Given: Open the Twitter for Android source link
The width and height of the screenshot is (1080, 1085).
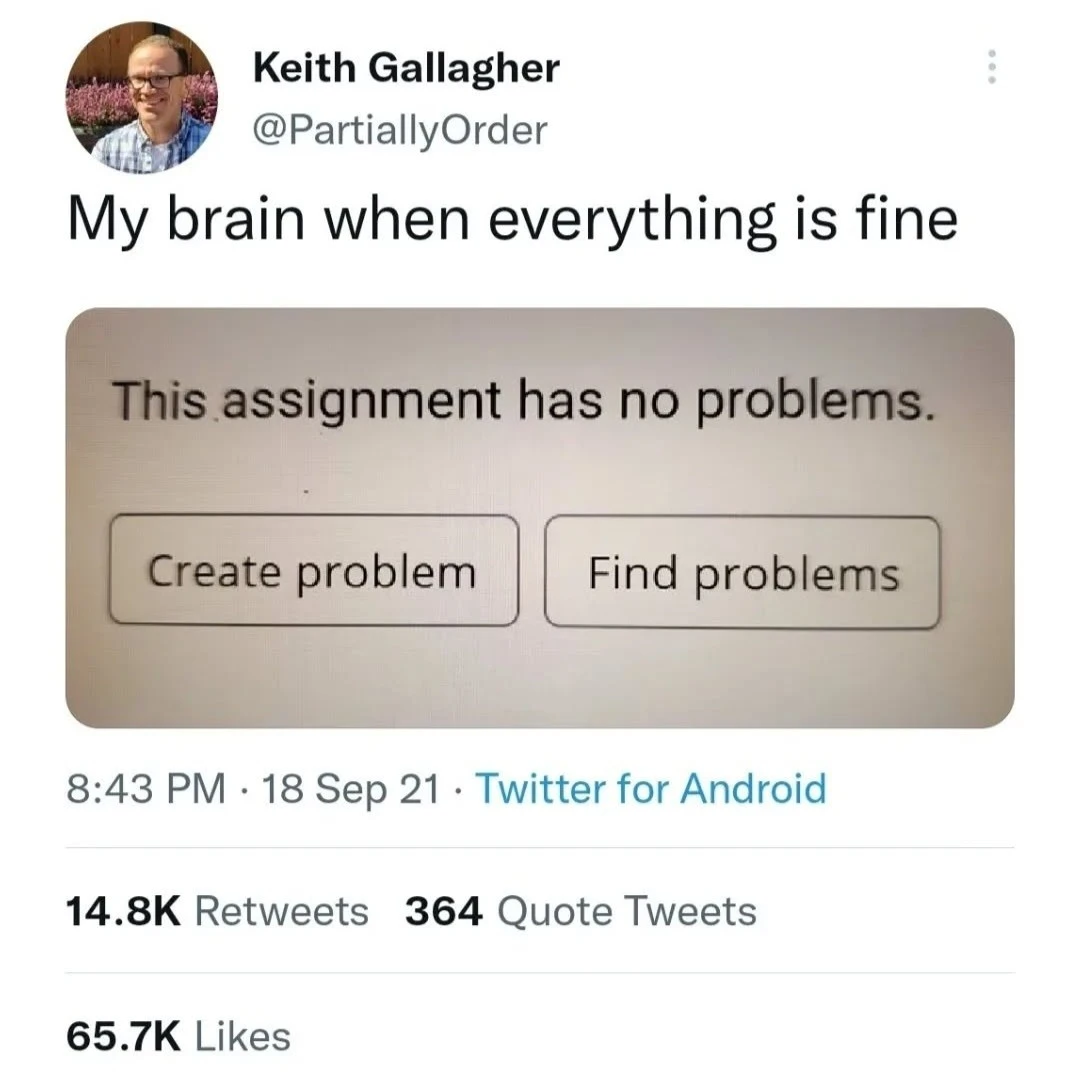Looking at the screenshot, I should click(651, 789).
